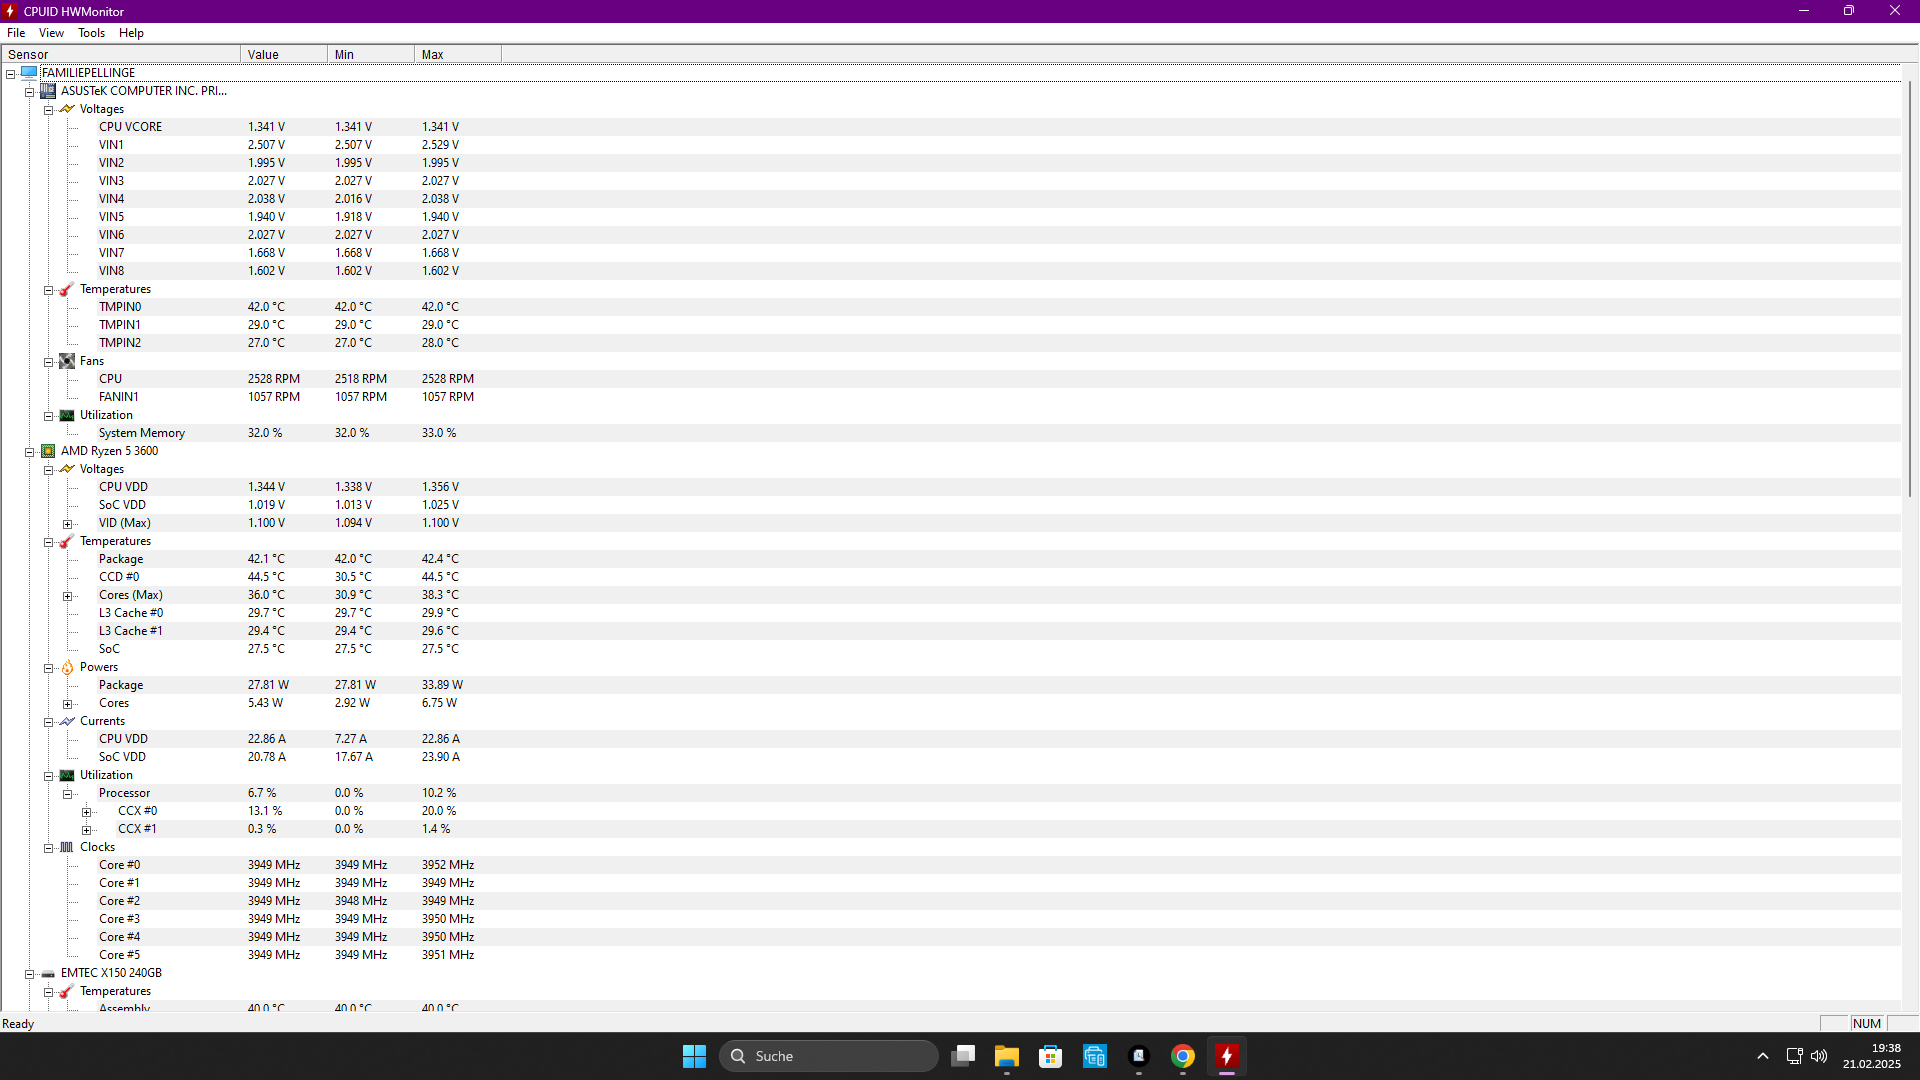Click the EMTEC X150 240GB drive icon
The height and width of the screenshot is (1080, 1920).
click(48, 973)
